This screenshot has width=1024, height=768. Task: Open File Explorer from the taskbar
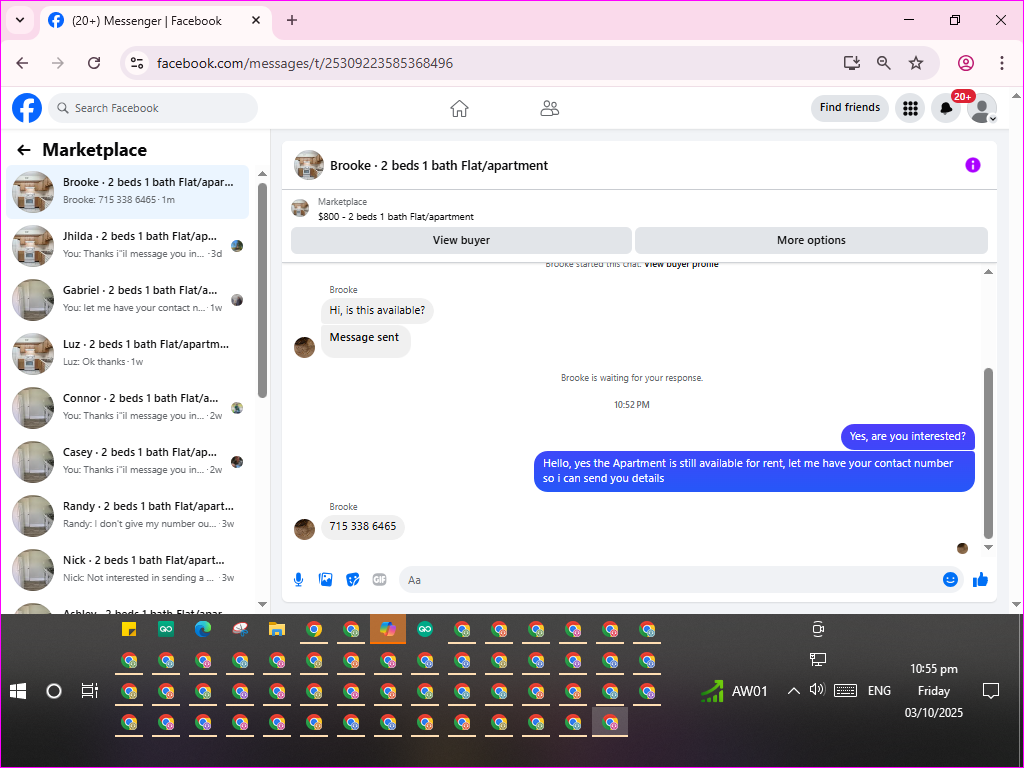pos(277,629)
